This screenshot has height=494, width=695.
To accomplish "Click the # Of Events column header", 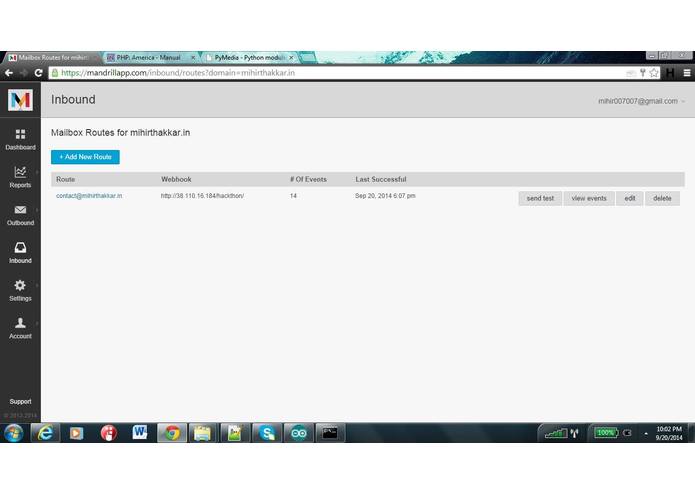I will point(308,179).
